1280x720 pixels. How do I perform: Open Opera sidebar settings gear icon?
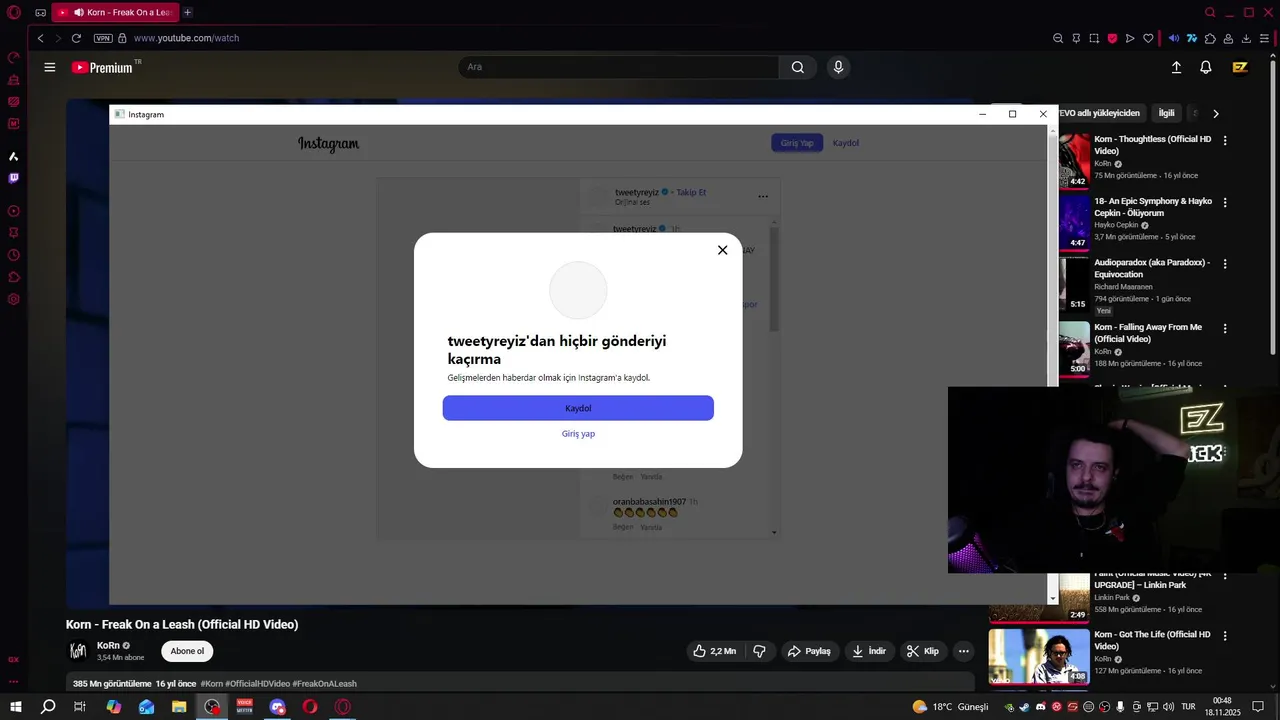(13, 299)
